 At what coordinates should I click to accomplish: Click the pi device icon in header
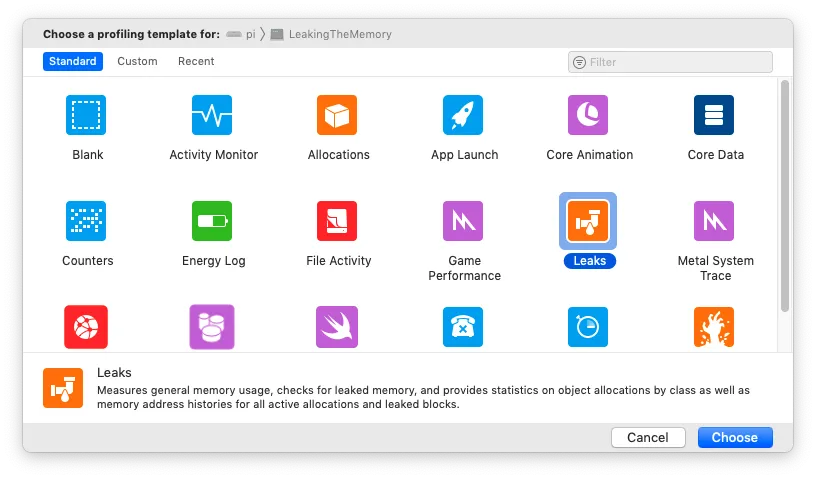pyautogui.click(x=234, y=34)
